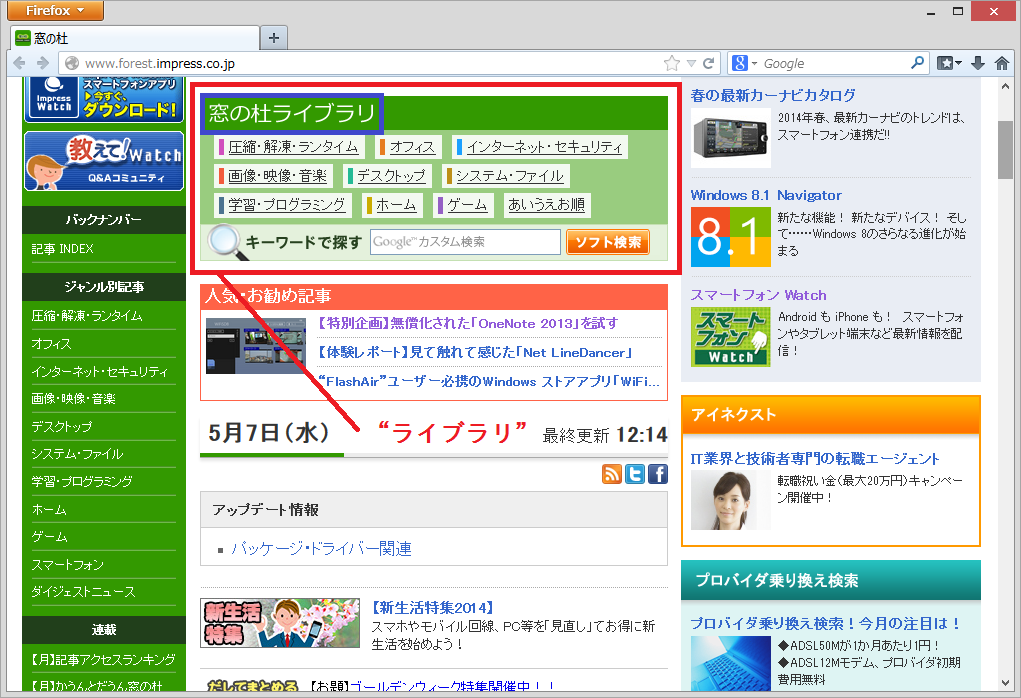Bookmark this page with the star

click(671, 62)
